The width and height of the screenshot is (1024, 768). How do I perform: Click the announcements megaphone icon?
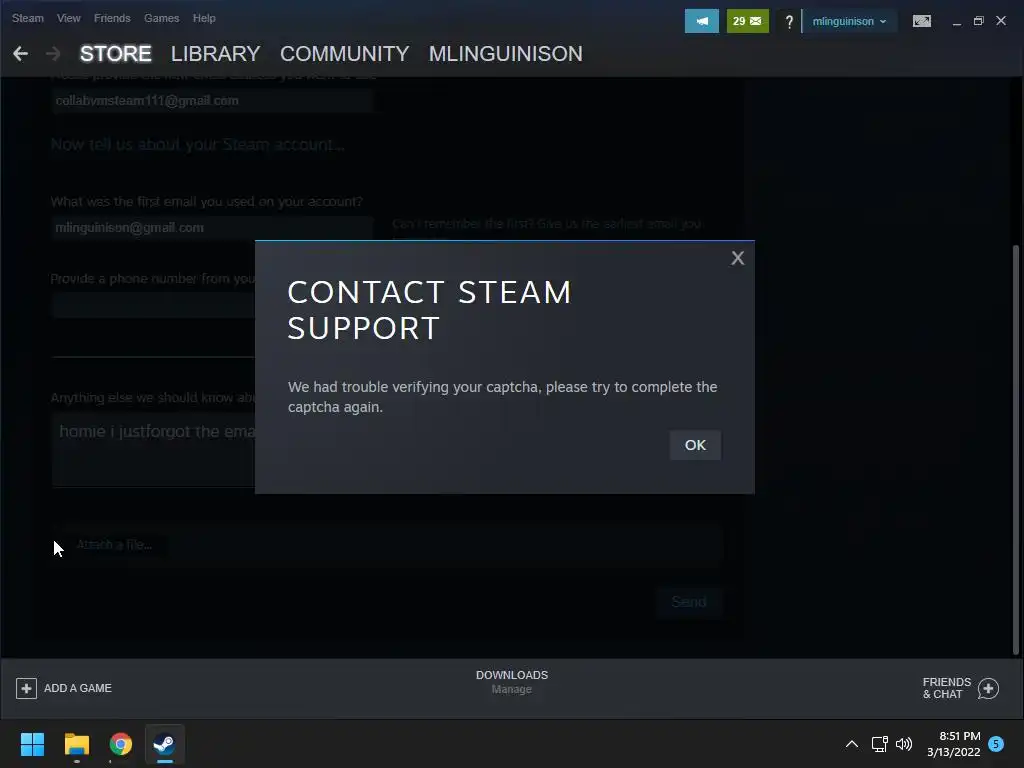[701, 21]
